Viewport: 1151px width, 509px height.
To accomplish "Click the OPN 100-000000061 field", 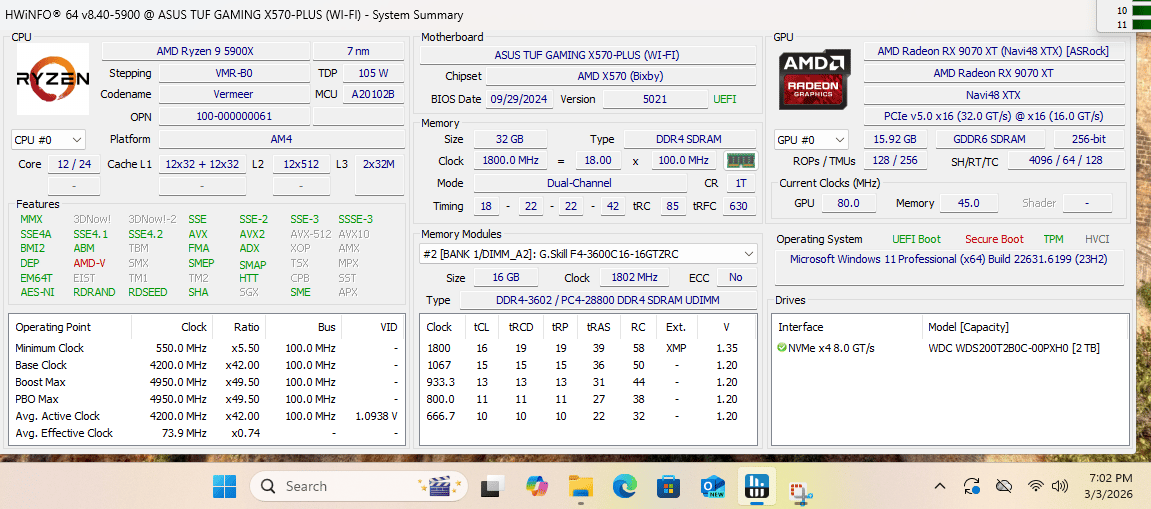I will (x=233, y=116).
